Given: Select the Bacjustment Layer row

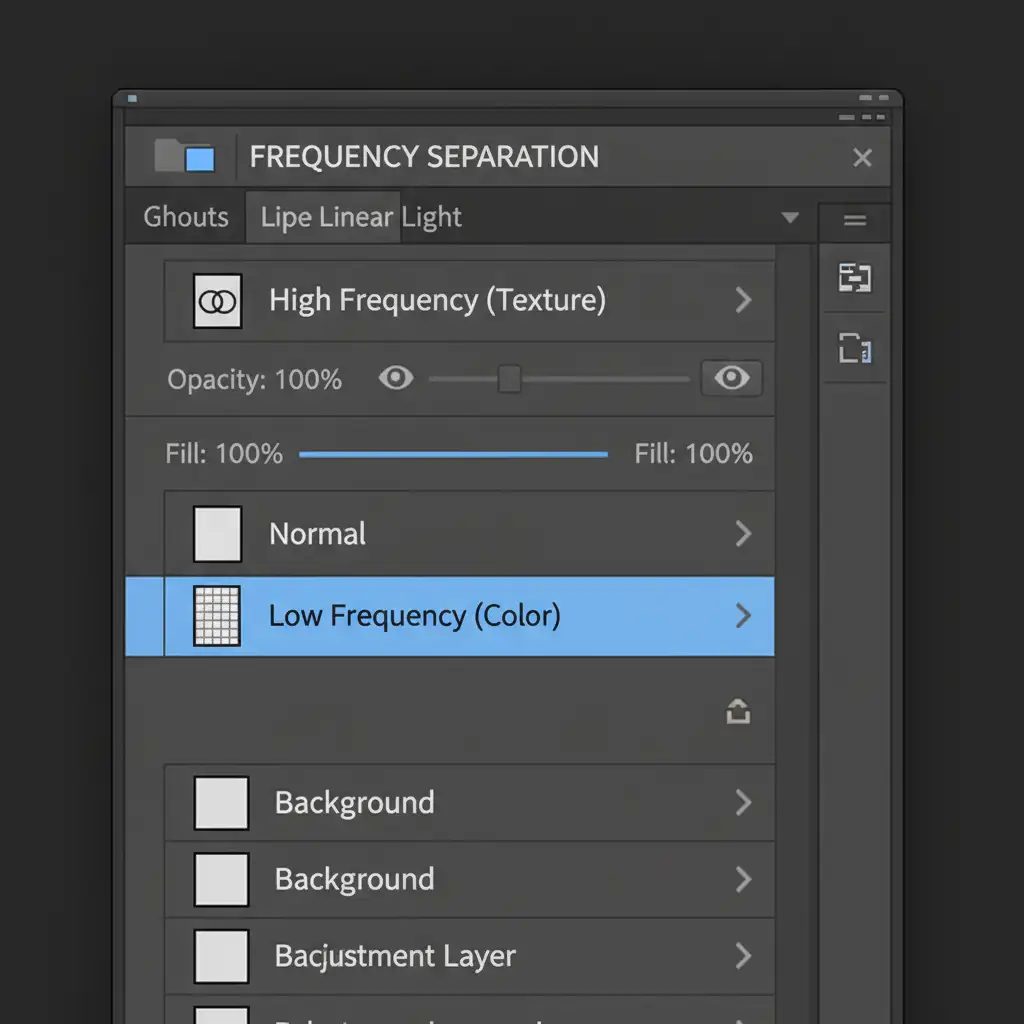Looking at the screenshot, I should [468, 955].
